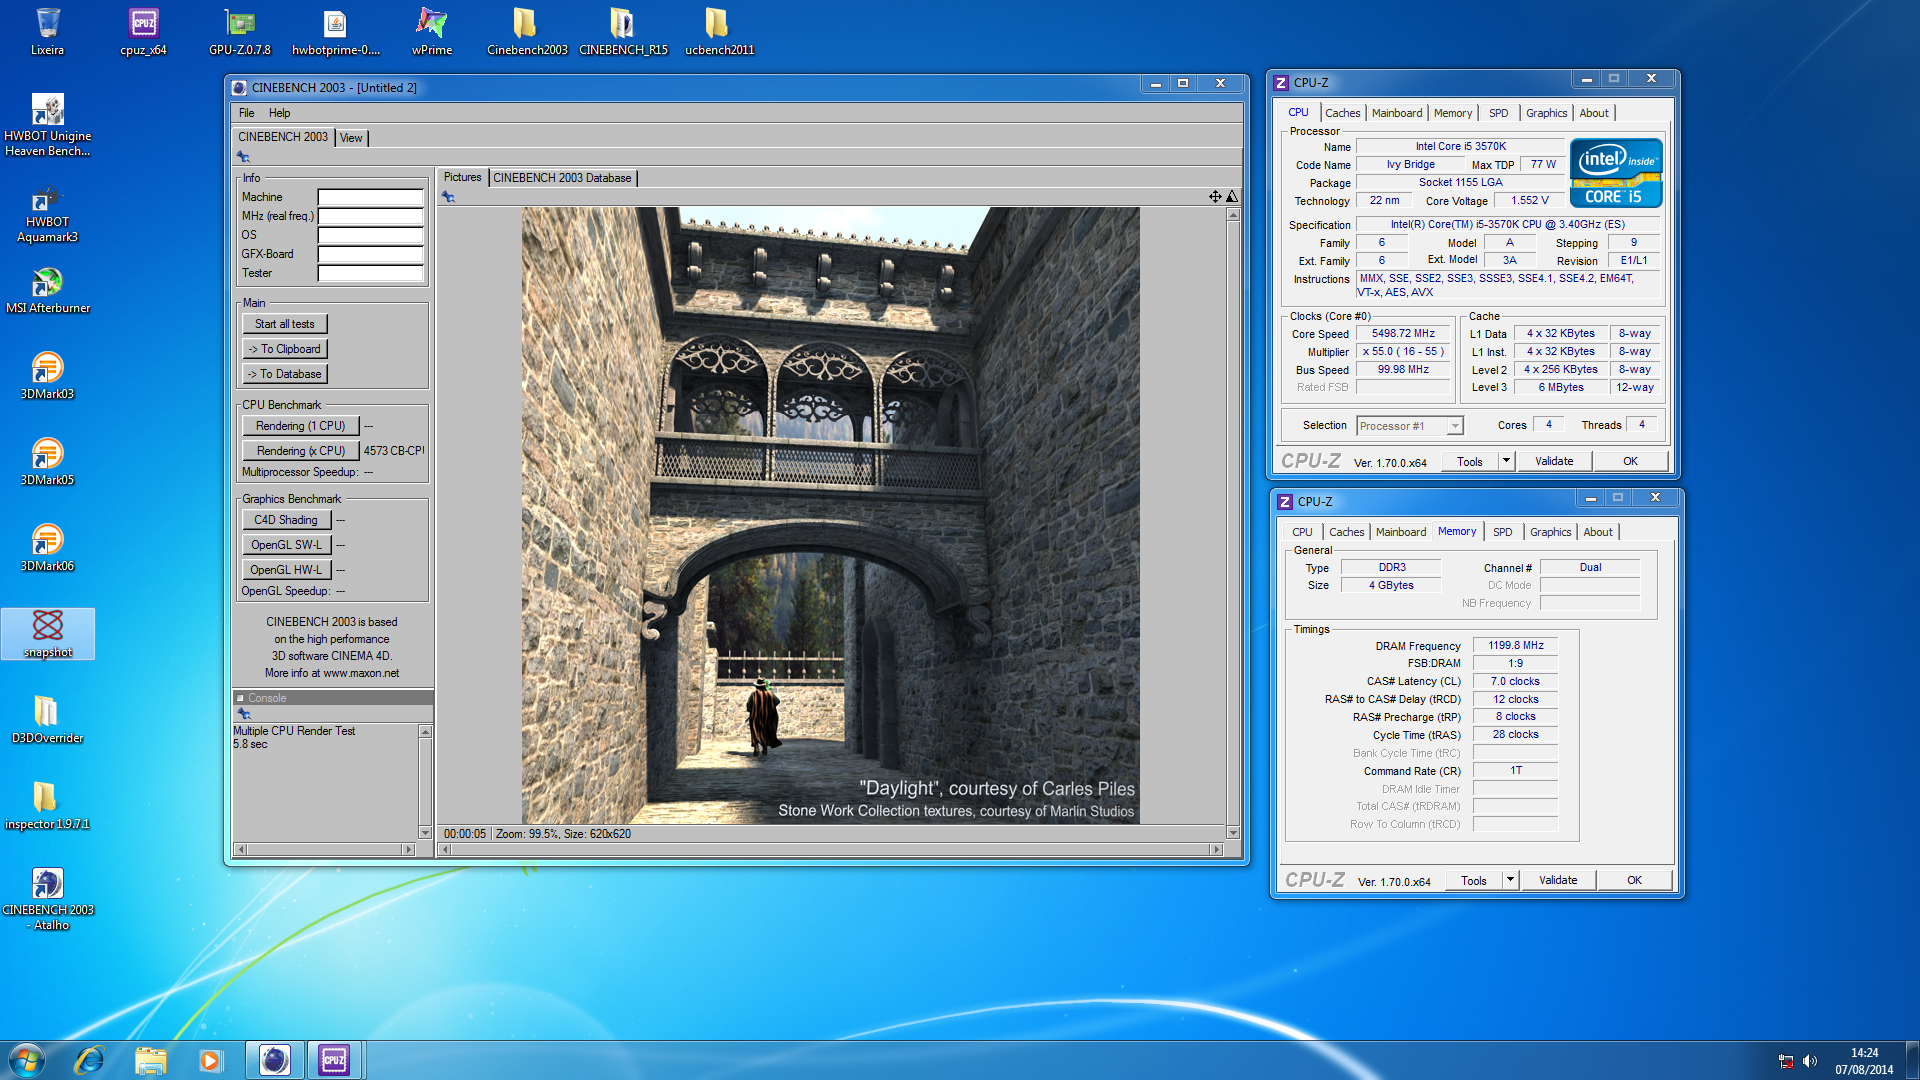Switch to Graphics tab in bottom CPU-Z
The image size is (1920, 1080).
(1550, 532)
